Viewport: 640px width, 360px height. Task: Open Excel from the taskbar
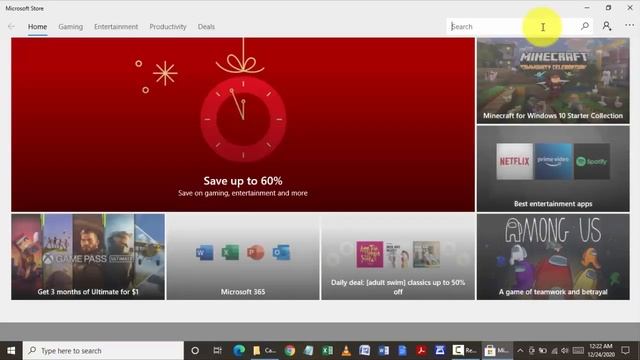pos(327,351)
